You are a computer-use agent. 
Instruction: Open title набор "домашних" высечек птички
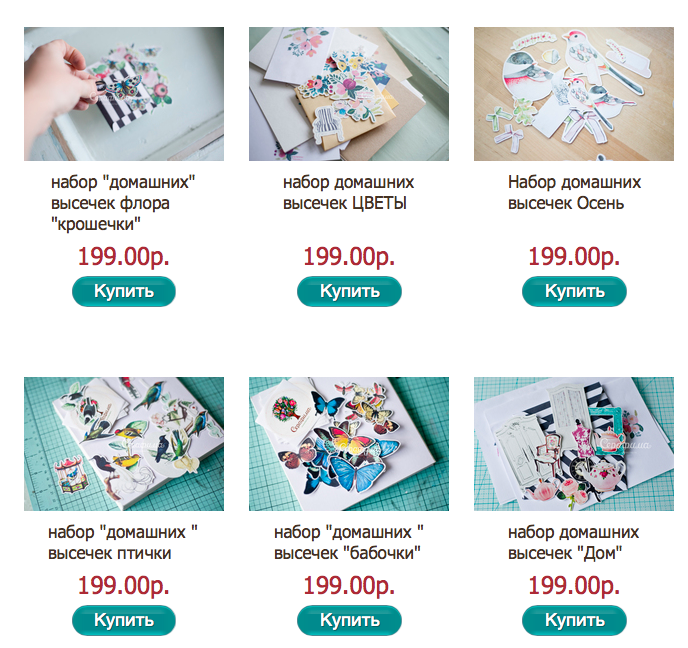click(x=123, y=542)
